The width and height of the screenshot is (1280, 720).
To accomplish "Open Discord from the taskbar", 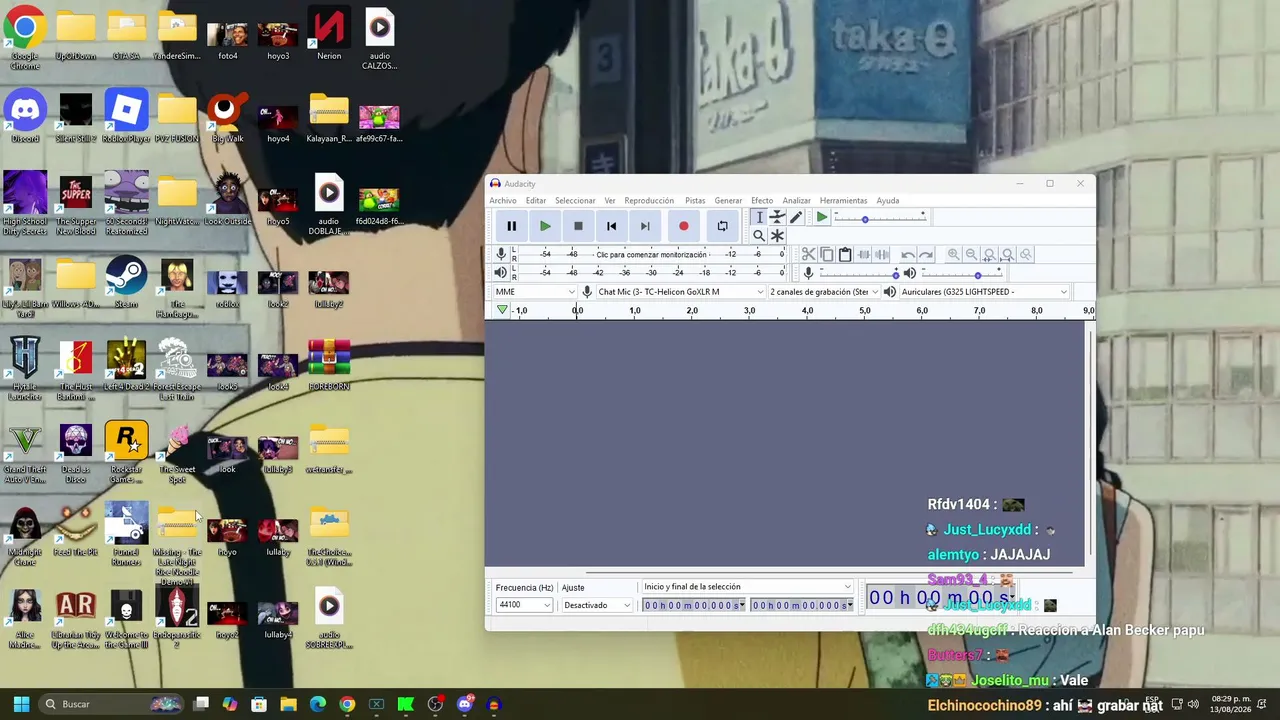I will [x=464, y=704].
